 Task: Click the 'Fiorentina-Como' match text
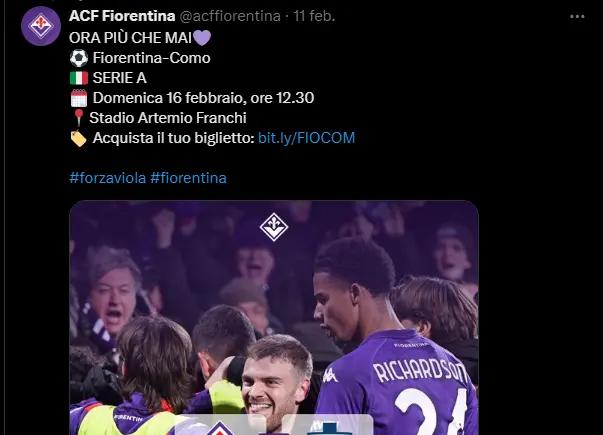tap(152, 58)
